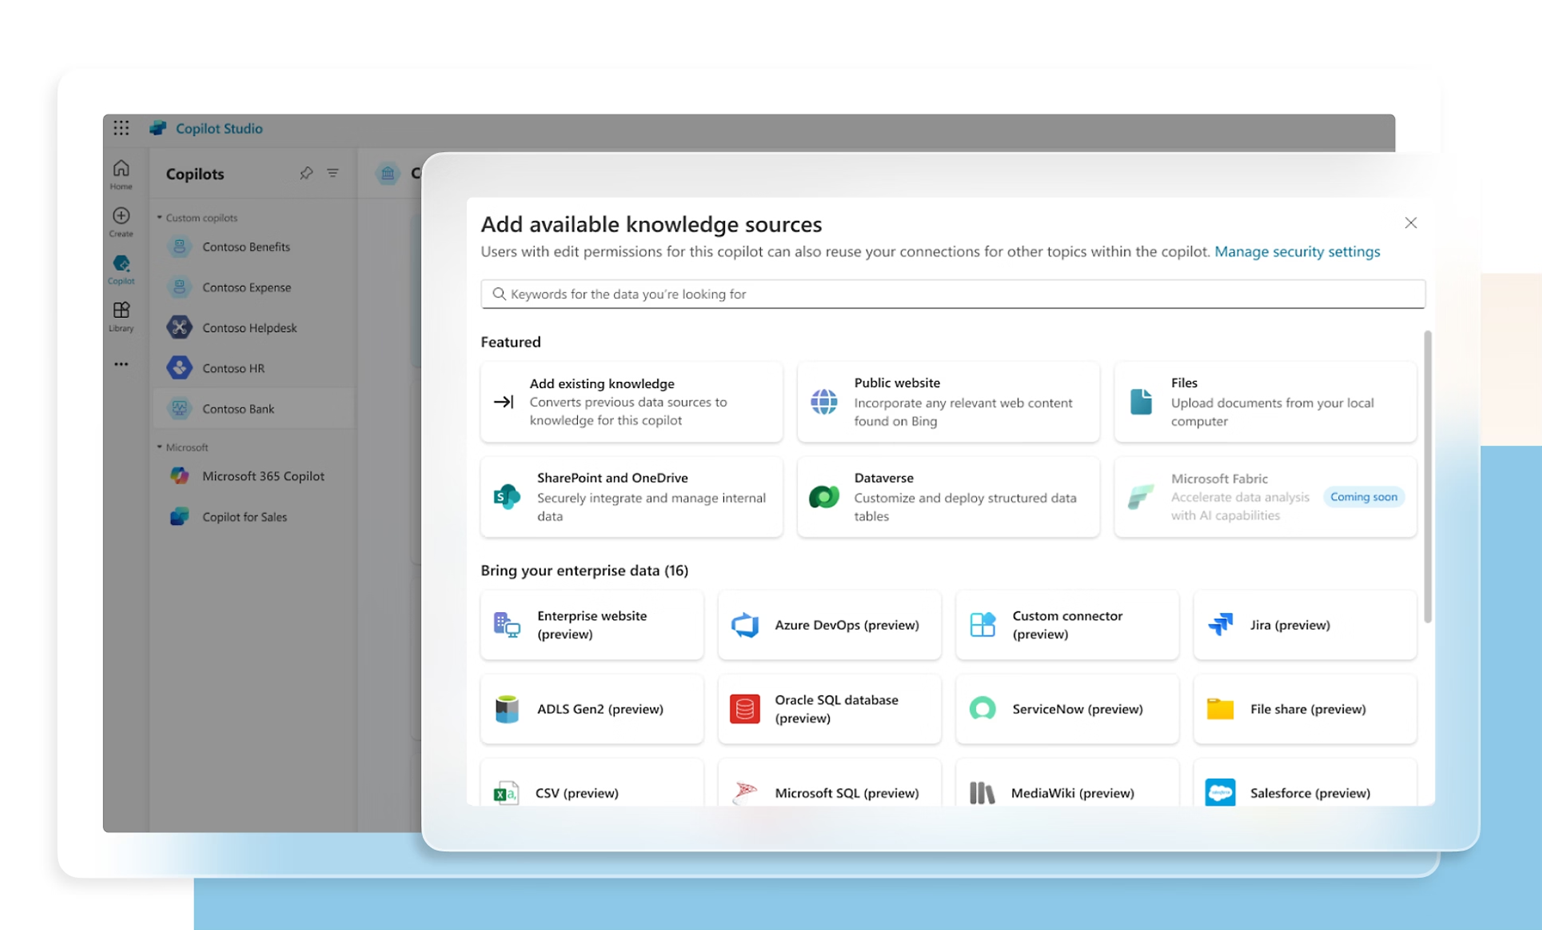Click the Coming soon badge

[1364, 497]
